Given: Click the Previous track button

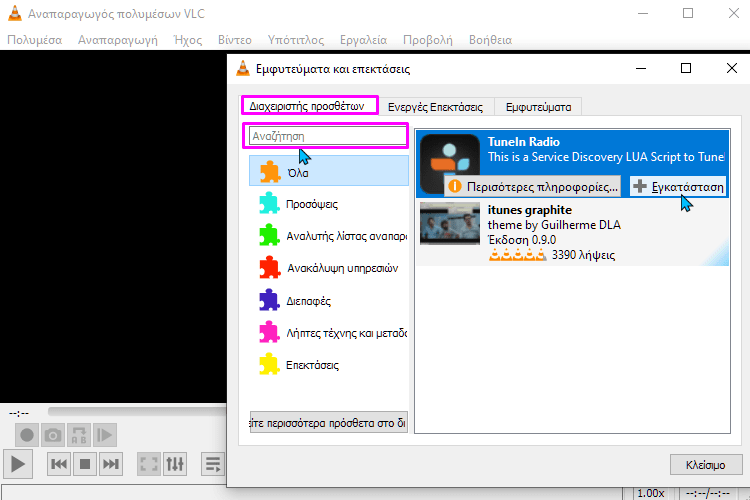Looking at the screenshot, I should point(59,464).
